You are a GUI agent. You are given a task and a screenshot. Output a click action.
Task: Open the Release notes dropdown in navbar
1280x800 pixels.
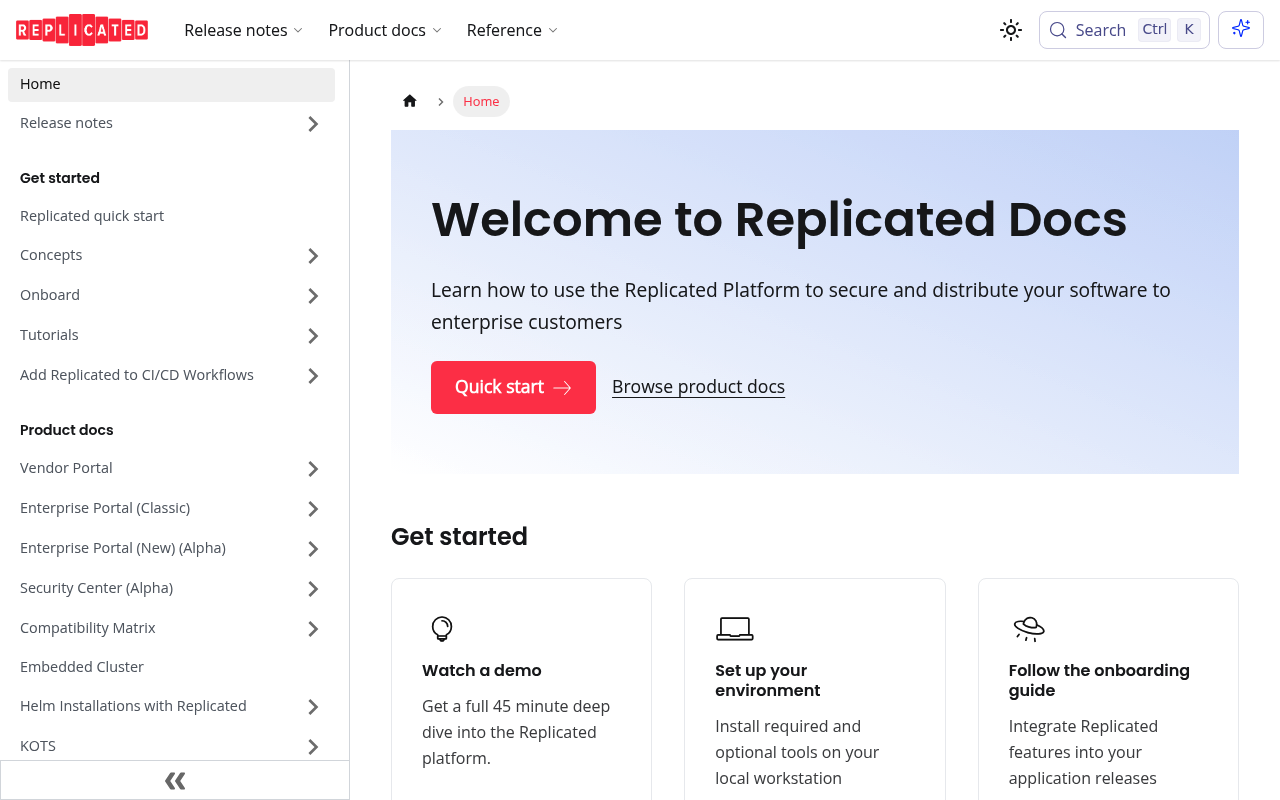pyautogui.click(x=243, y=30)
